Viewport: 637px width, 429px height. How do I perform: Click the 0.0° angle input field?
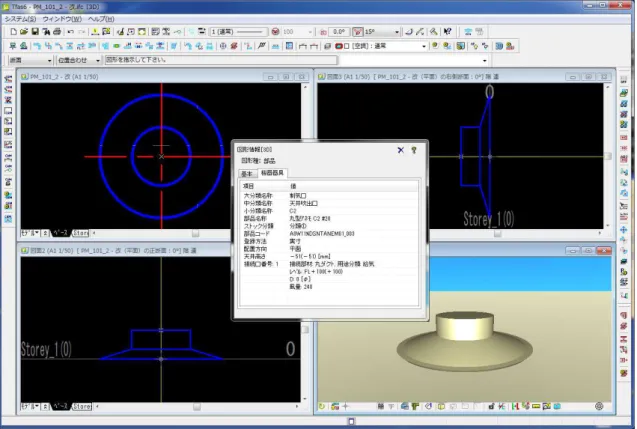coord(338,32)
